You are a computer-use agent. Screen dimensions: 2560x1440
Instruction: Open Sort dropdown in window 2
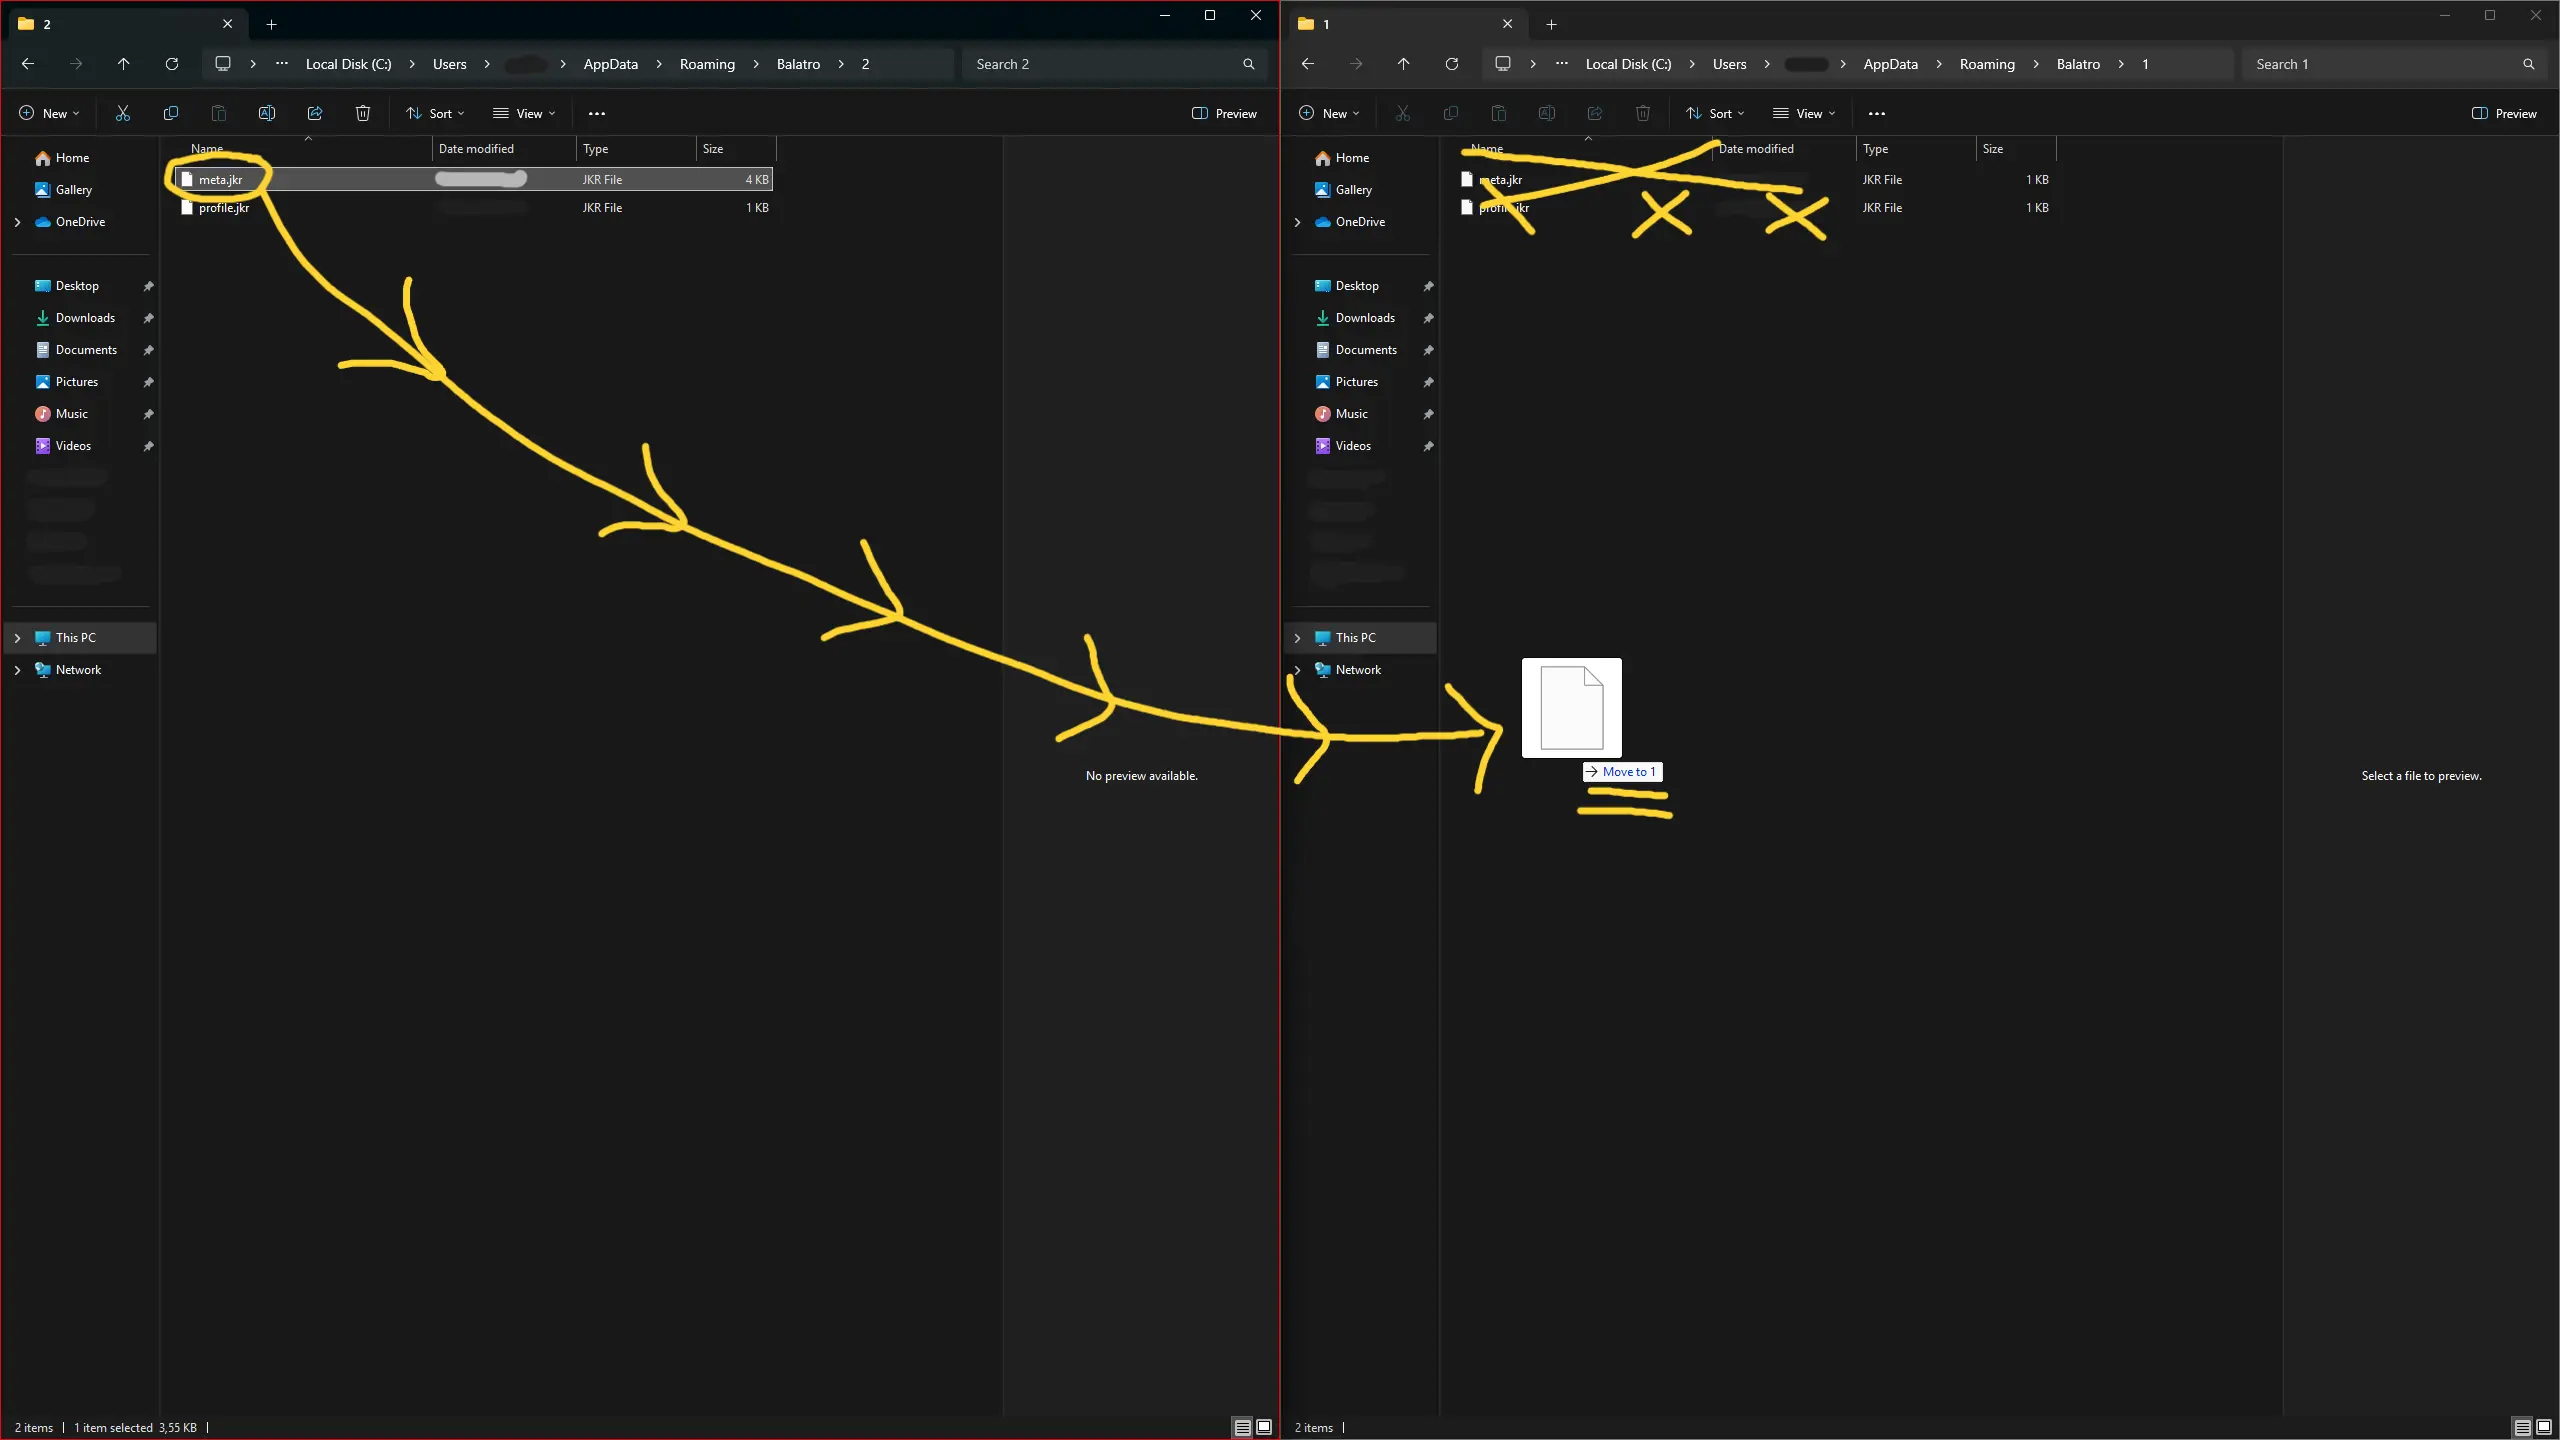pyautogui.click(x=435, y=113)
